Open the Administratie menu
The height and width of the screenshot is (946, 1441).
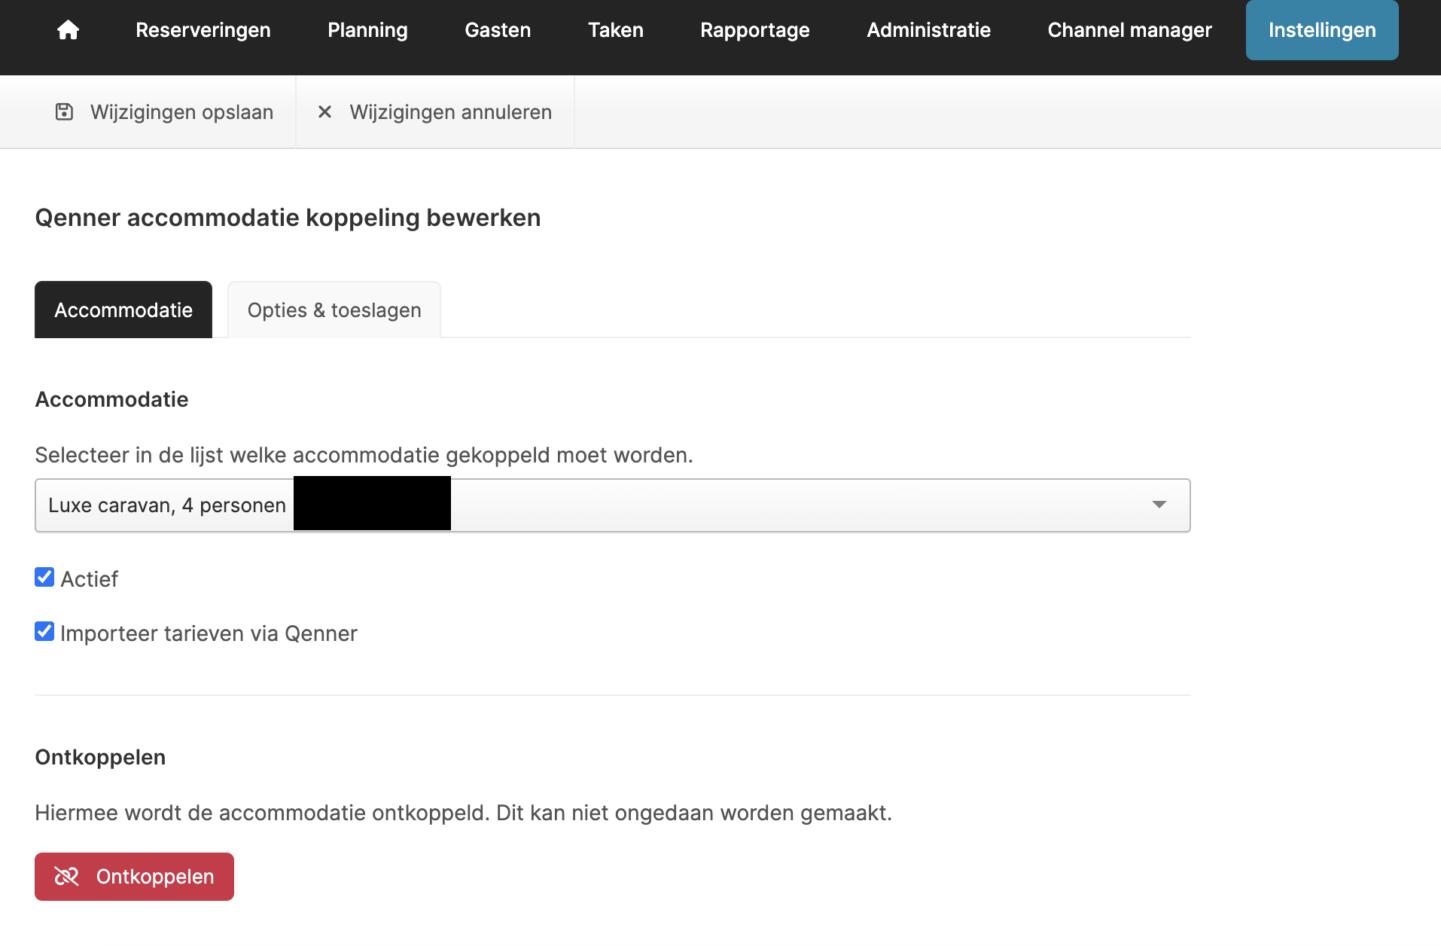tap(928, 30)
